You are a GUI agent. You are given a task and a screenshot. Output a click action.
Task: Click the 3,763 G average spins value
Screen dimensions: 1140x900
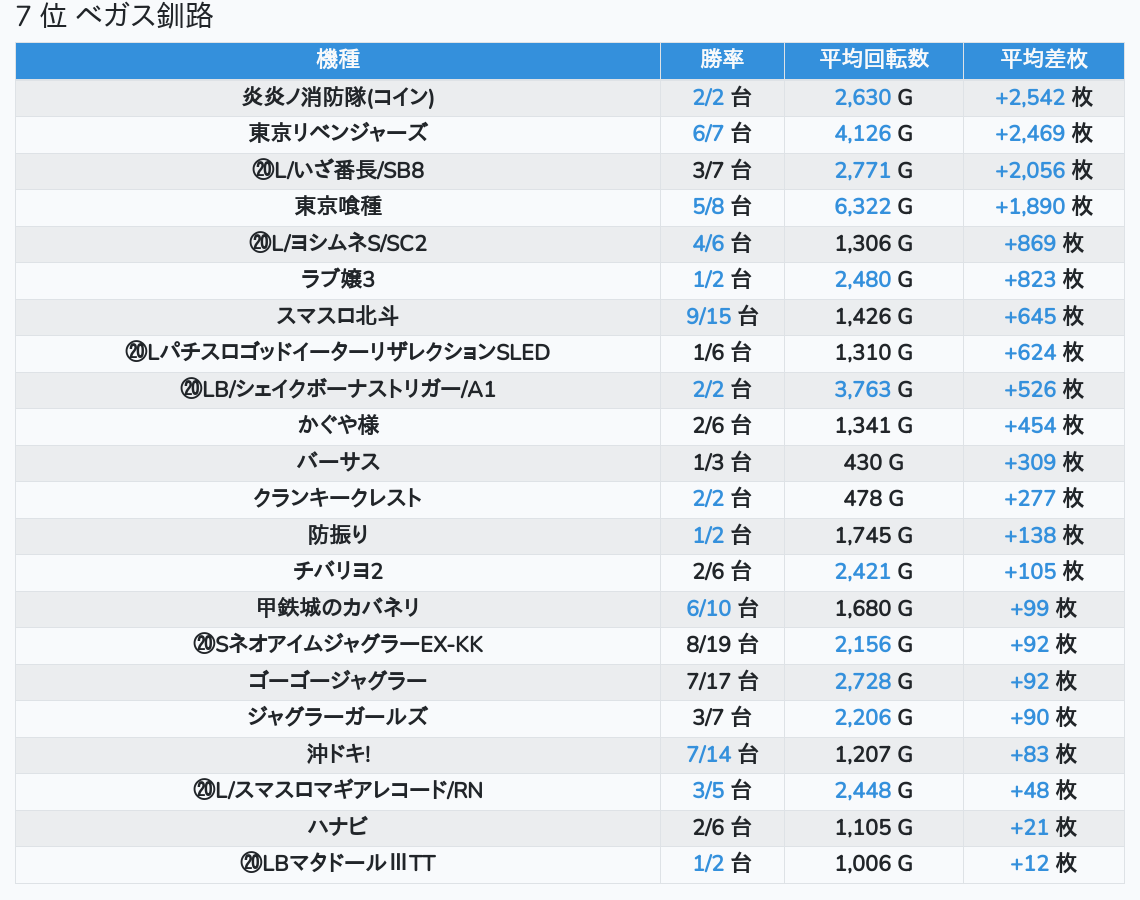pyautogui.click(x=874, y=389)
